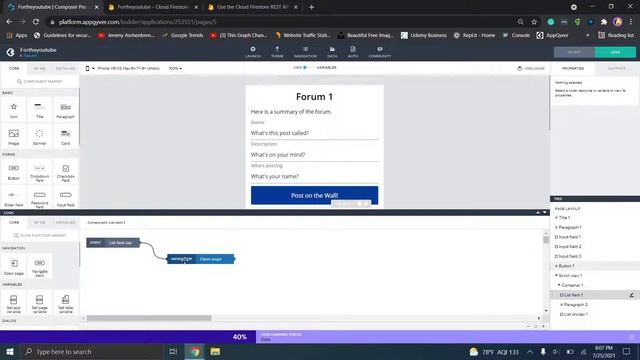This screenshot has width=640, height=360.
Task: Search the component market
Action: [40, 81]
